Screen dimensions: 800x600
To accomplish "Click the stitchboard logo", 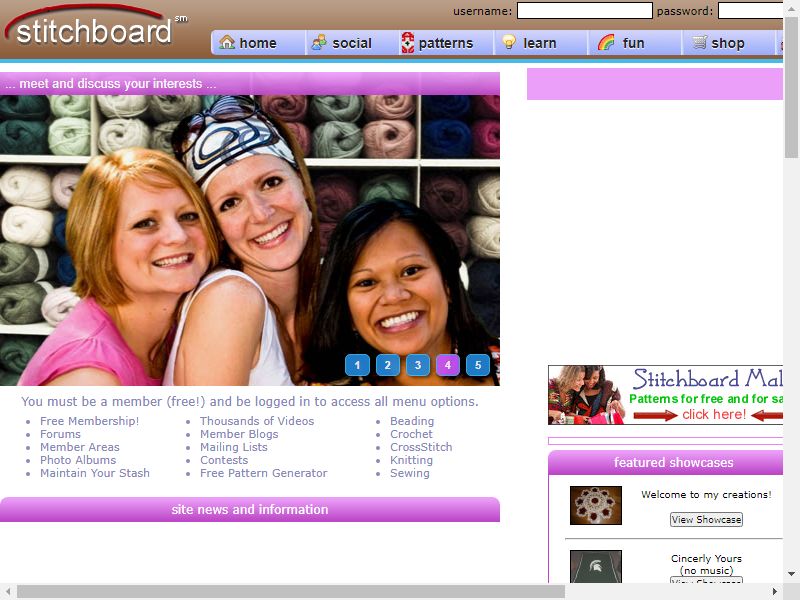I will [x=95, y=28].
